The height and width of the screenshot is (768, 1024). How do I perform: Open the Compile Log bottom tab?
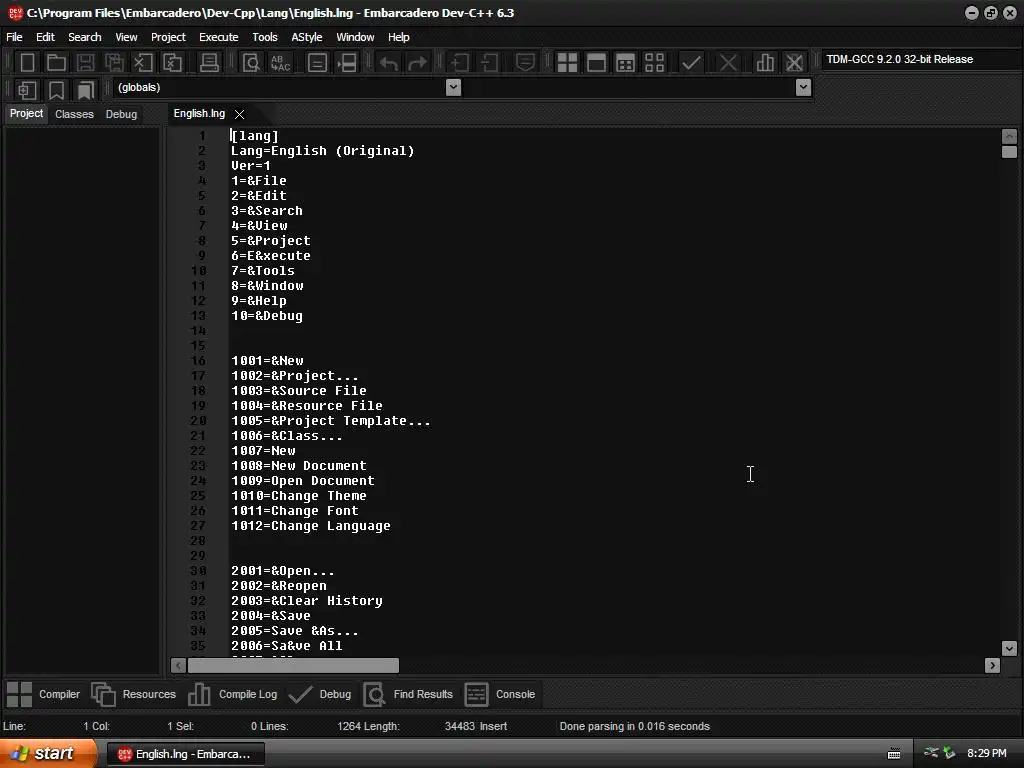tap(232, 694)
